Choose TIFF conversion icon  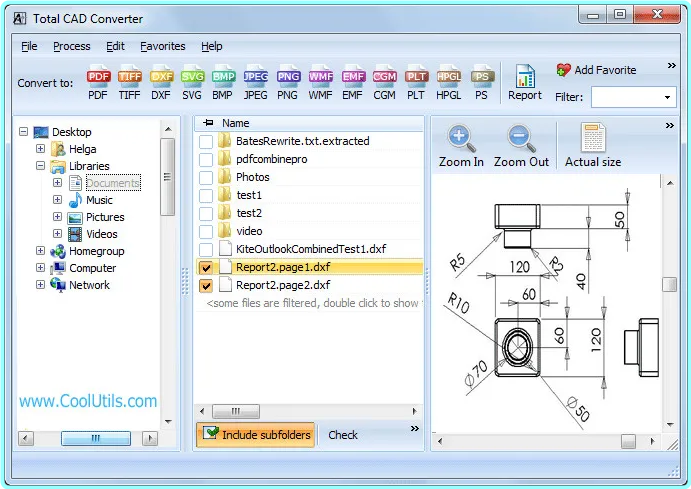point(130,84)
